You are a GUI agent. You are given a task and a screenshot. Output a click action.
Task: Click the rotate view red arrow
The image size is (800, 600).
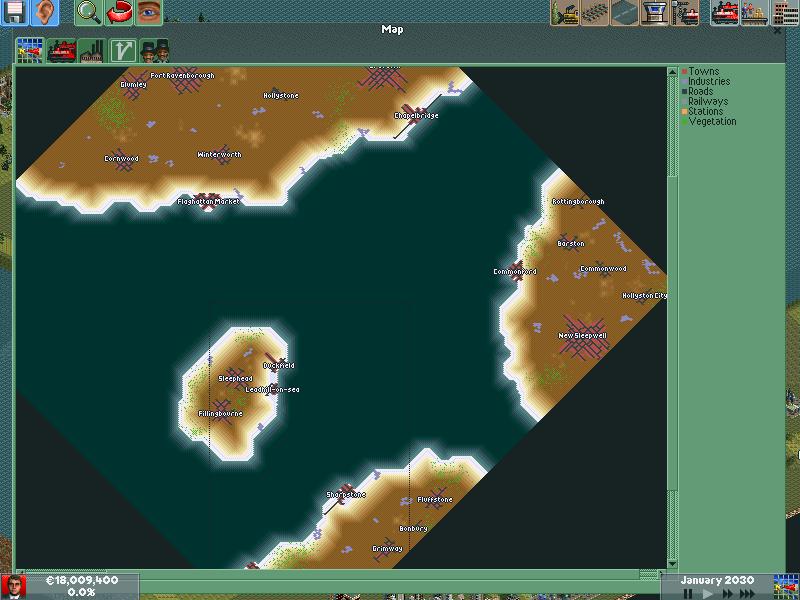pos(119,11)
